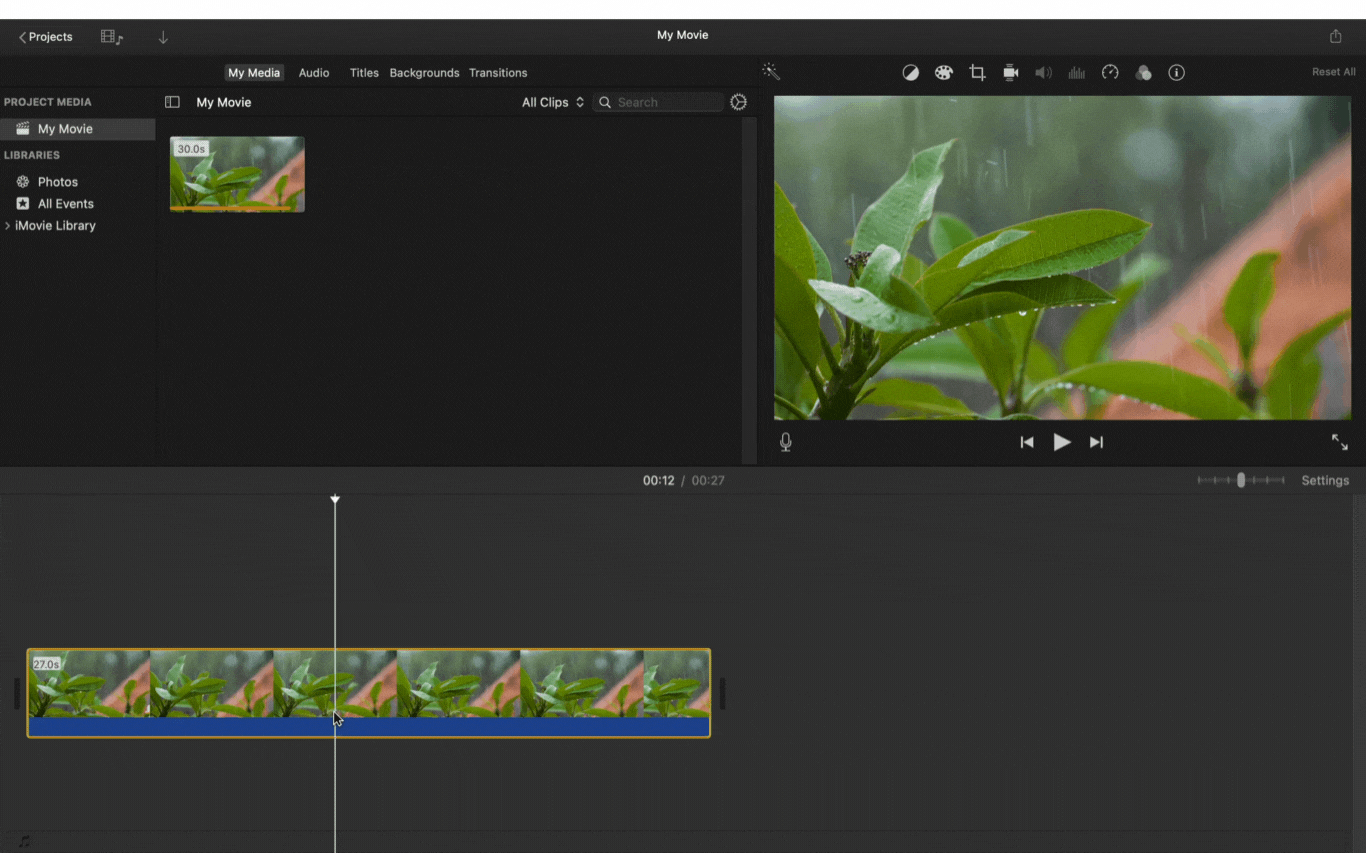
Task: Open the All Clips filter dropdown
Action: [x=552, y=101]
